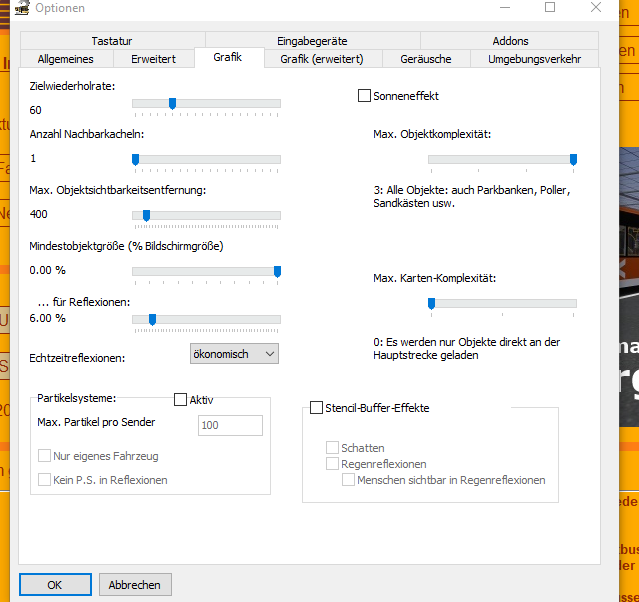This screenshot has width=639, height=602.
Task: Switch to the Grafik (erweitert) tab
Action: [x=322, y=59]
